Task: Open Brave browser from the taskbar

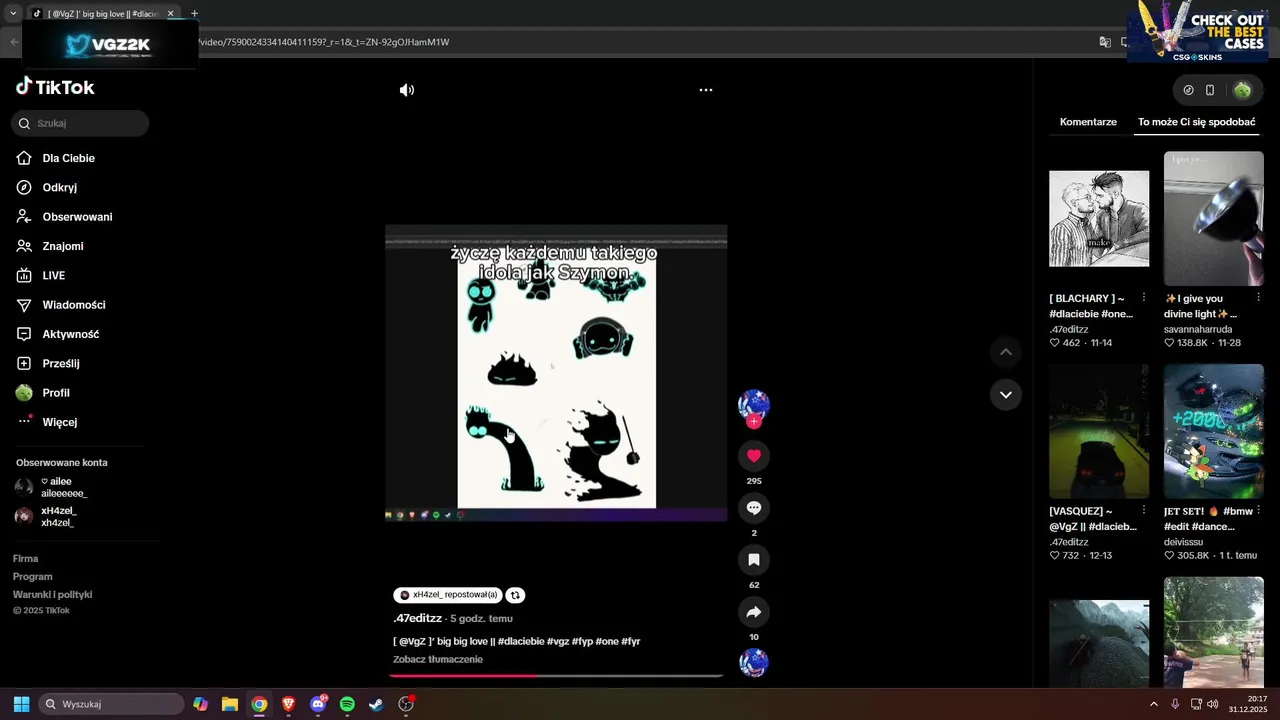Action: coord(289,704)
